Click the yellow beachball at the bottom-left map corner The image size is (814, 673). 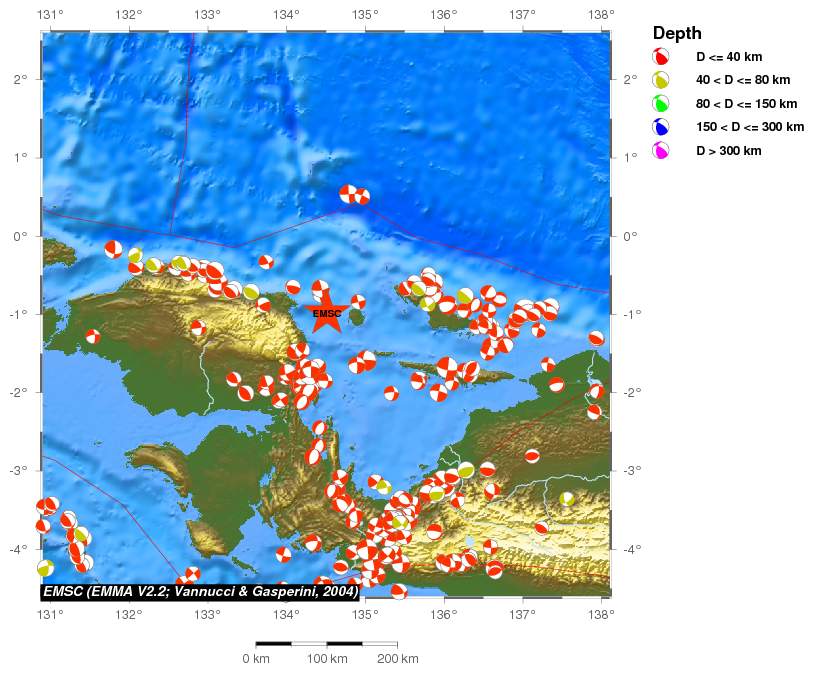coord(45,568)
